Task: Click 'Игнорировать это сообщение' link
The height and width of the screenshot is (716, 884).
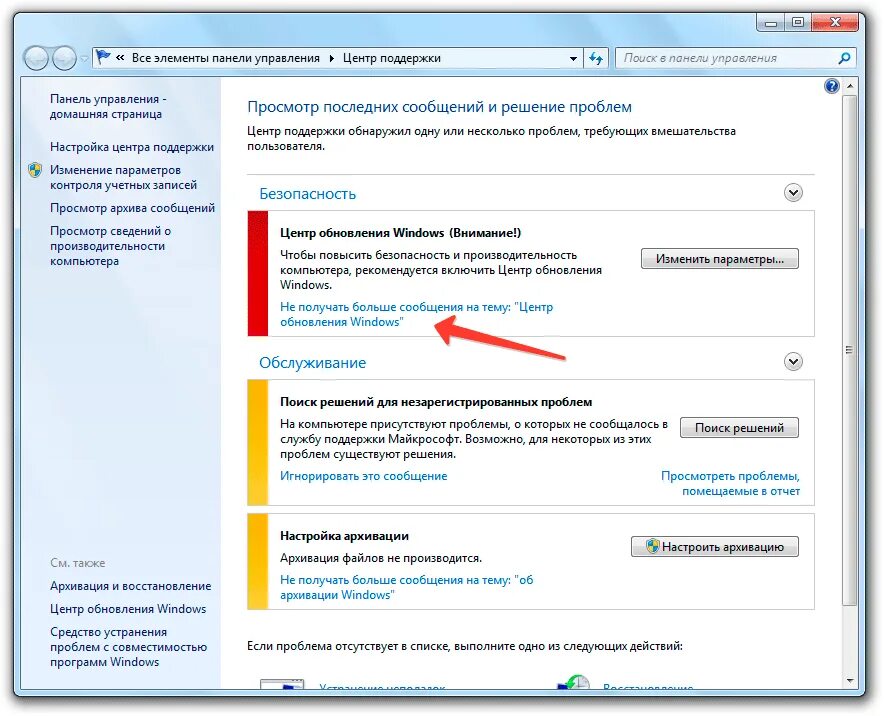Action: pos(364,476)
